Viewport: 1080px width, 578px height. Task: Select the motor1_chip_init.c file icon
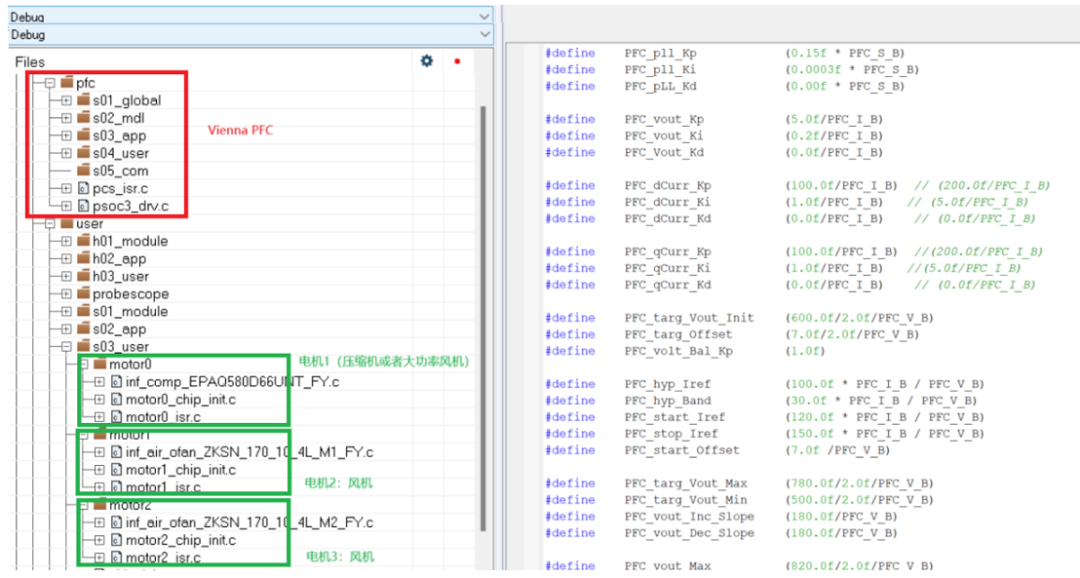click(x=116, y=470)
